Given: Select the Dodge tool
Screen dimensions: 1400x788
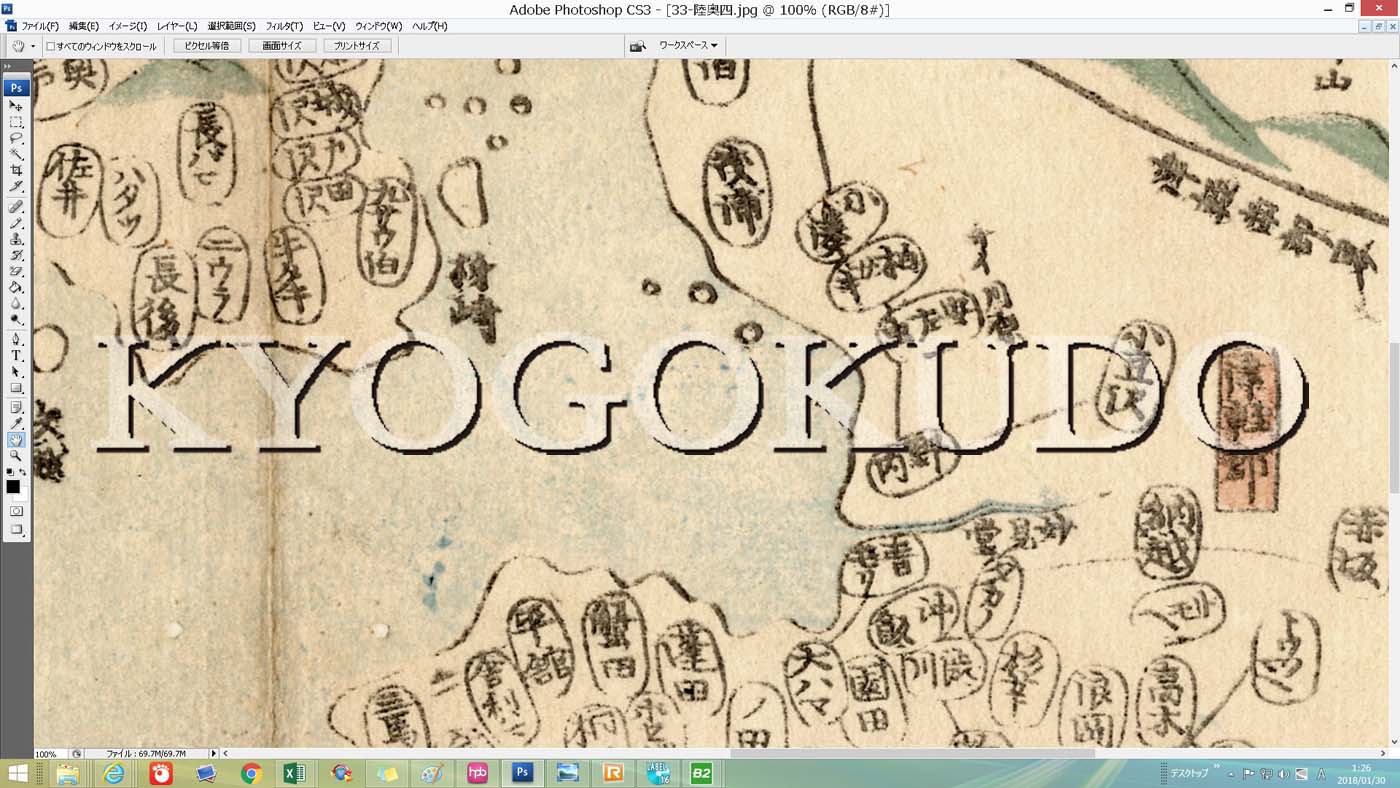Looking at the screenshot, I should point(16,319).
